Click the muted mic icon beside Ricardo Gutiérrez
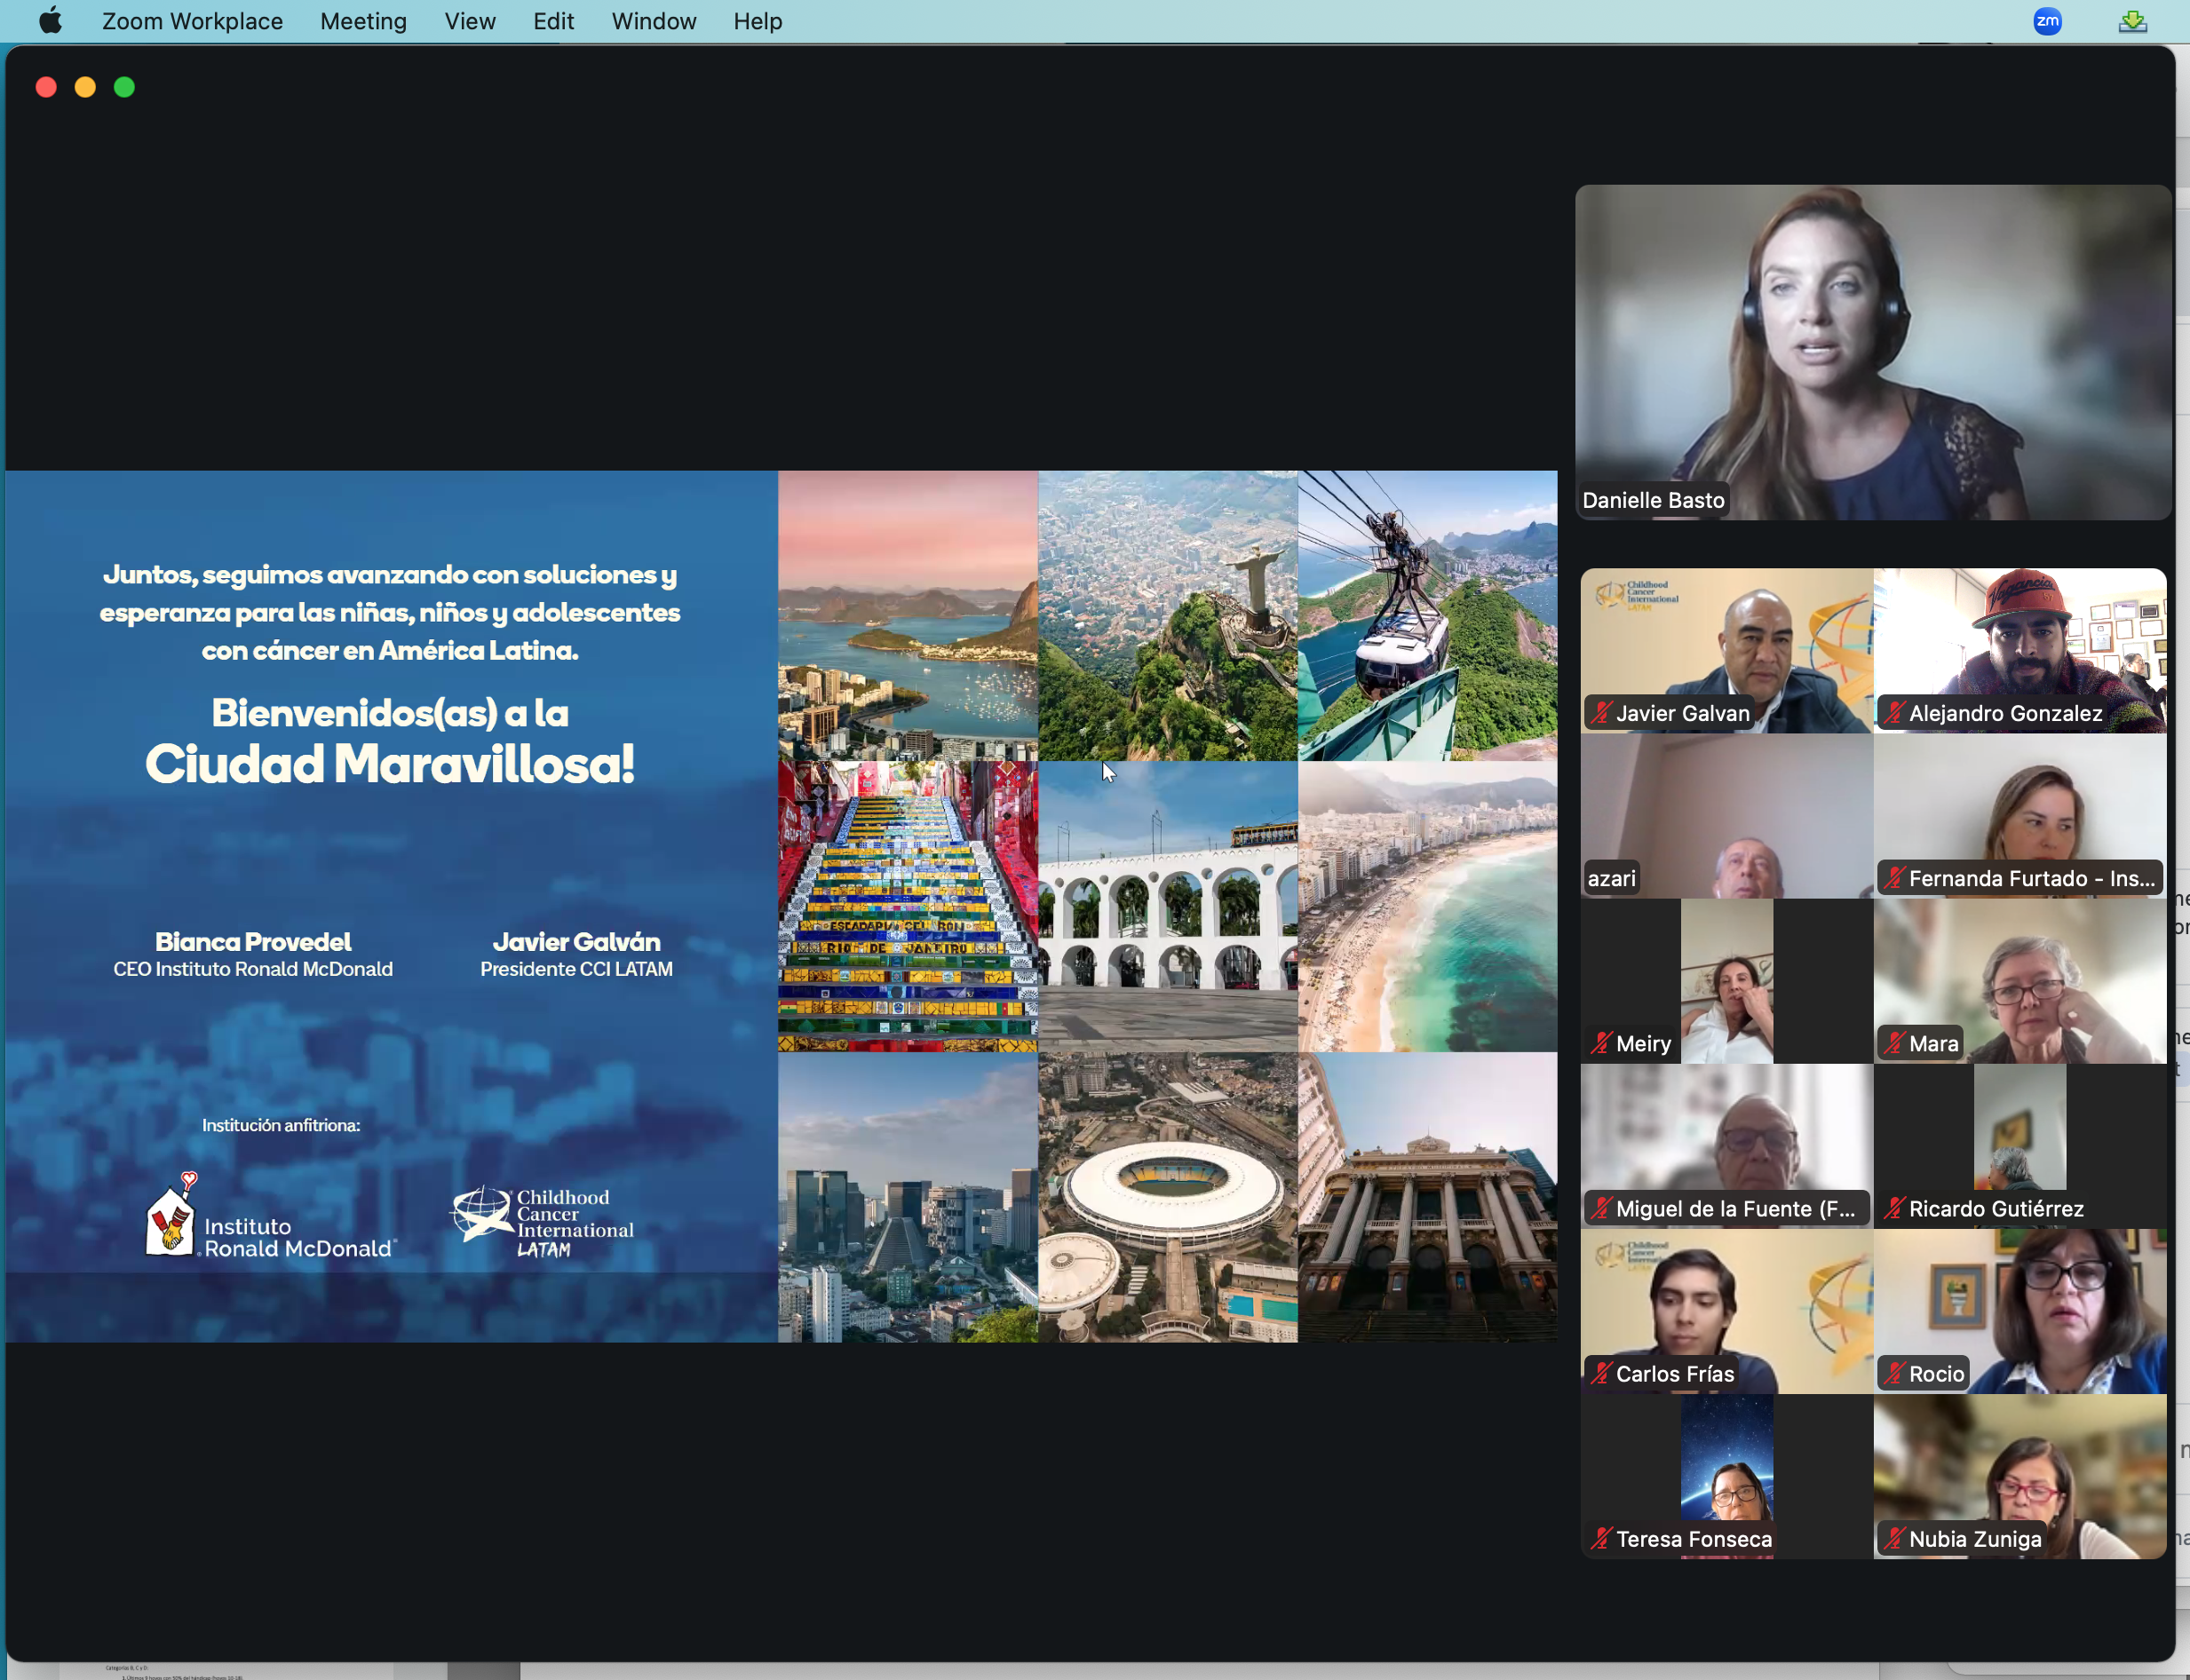This screenshot has width=2190, height=1680. (1895, 1208)
